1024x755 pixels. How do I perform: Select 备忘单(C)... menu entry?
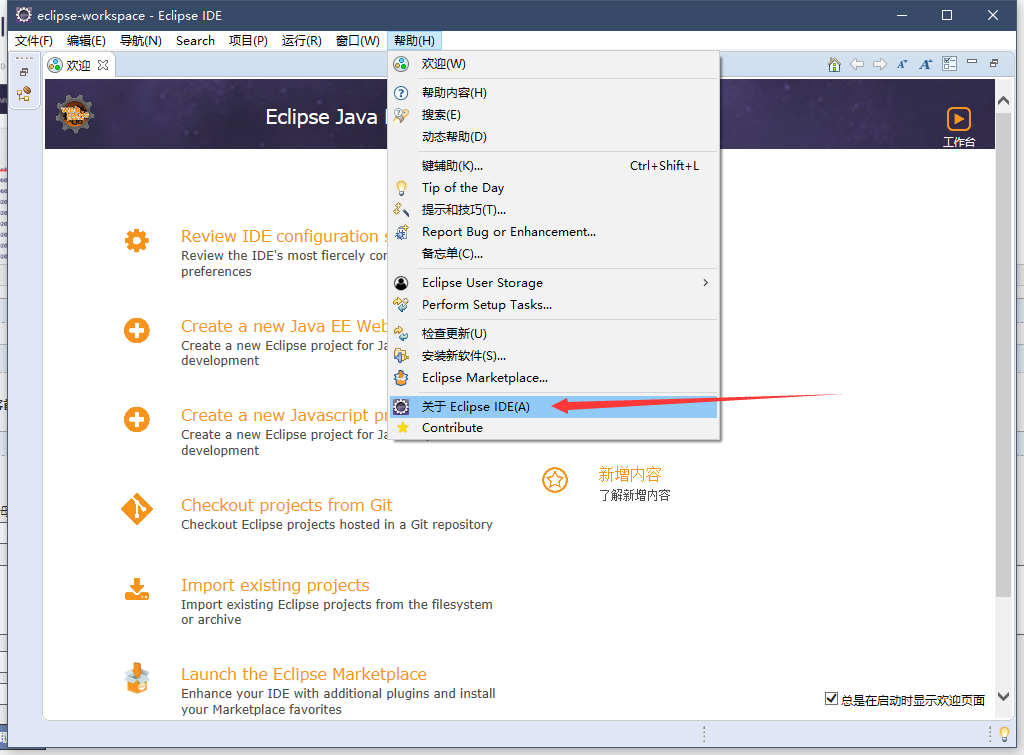[554, 253]
